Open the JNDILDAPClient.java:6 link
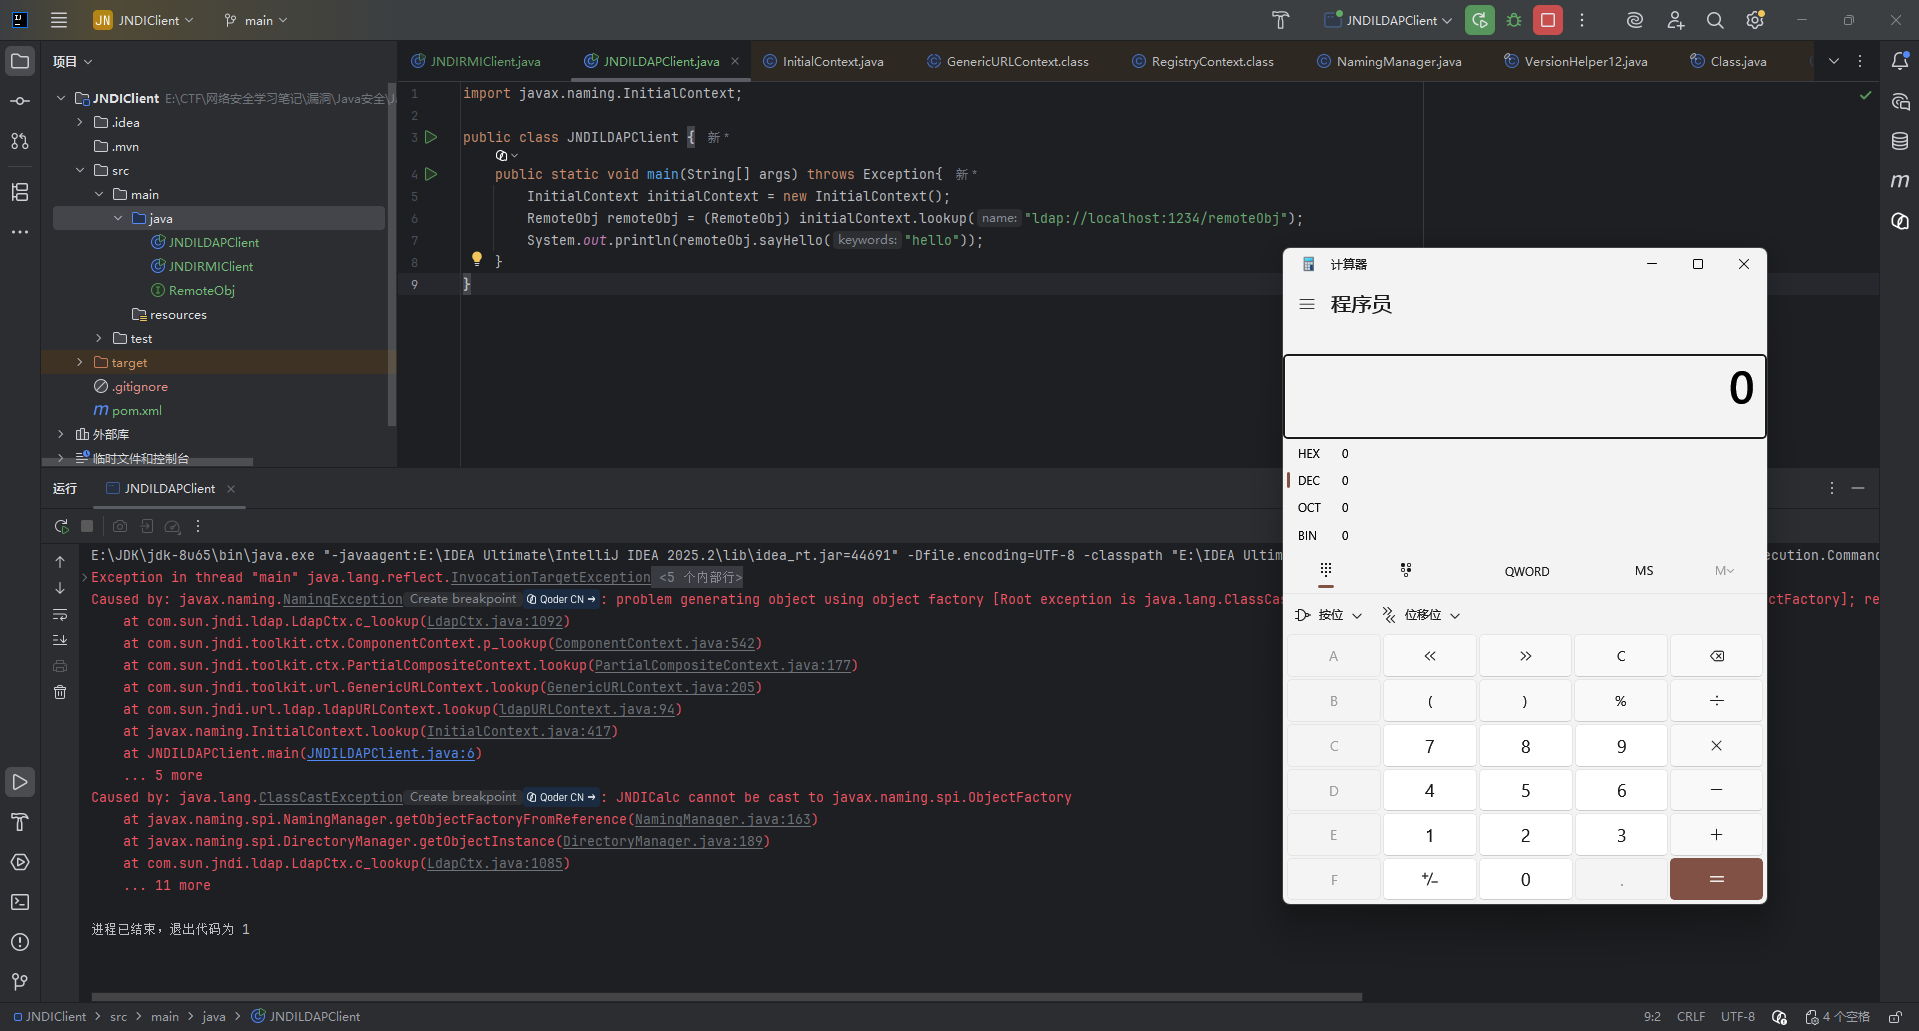Image resolution: width=1919 pixels, height=1031 pixels. (391, 753)
